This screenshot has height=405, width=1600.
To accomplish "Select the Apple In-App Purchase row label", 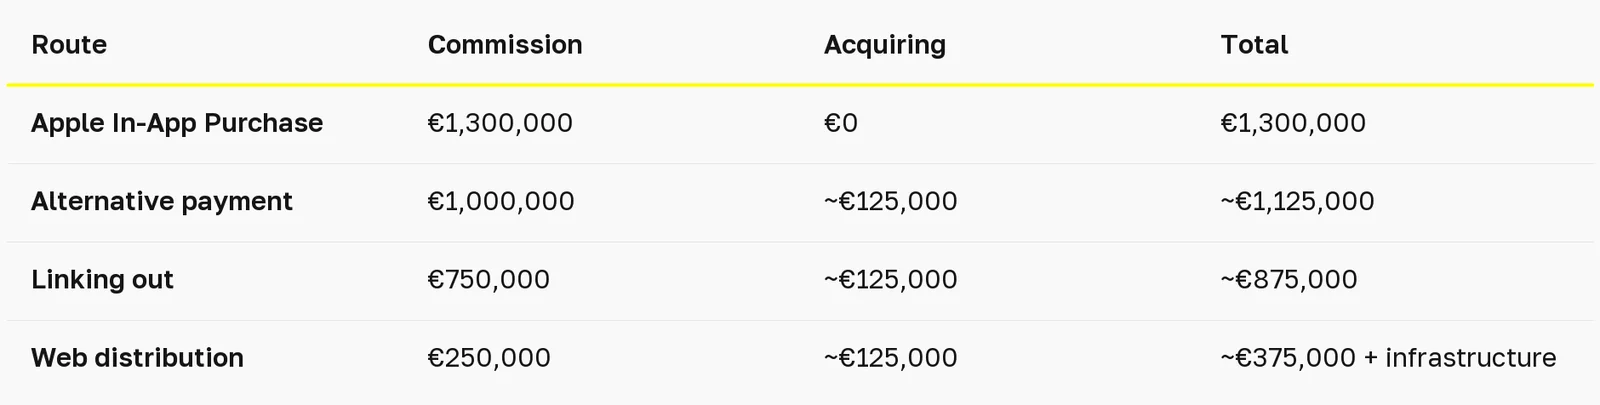I will point(177,123).
